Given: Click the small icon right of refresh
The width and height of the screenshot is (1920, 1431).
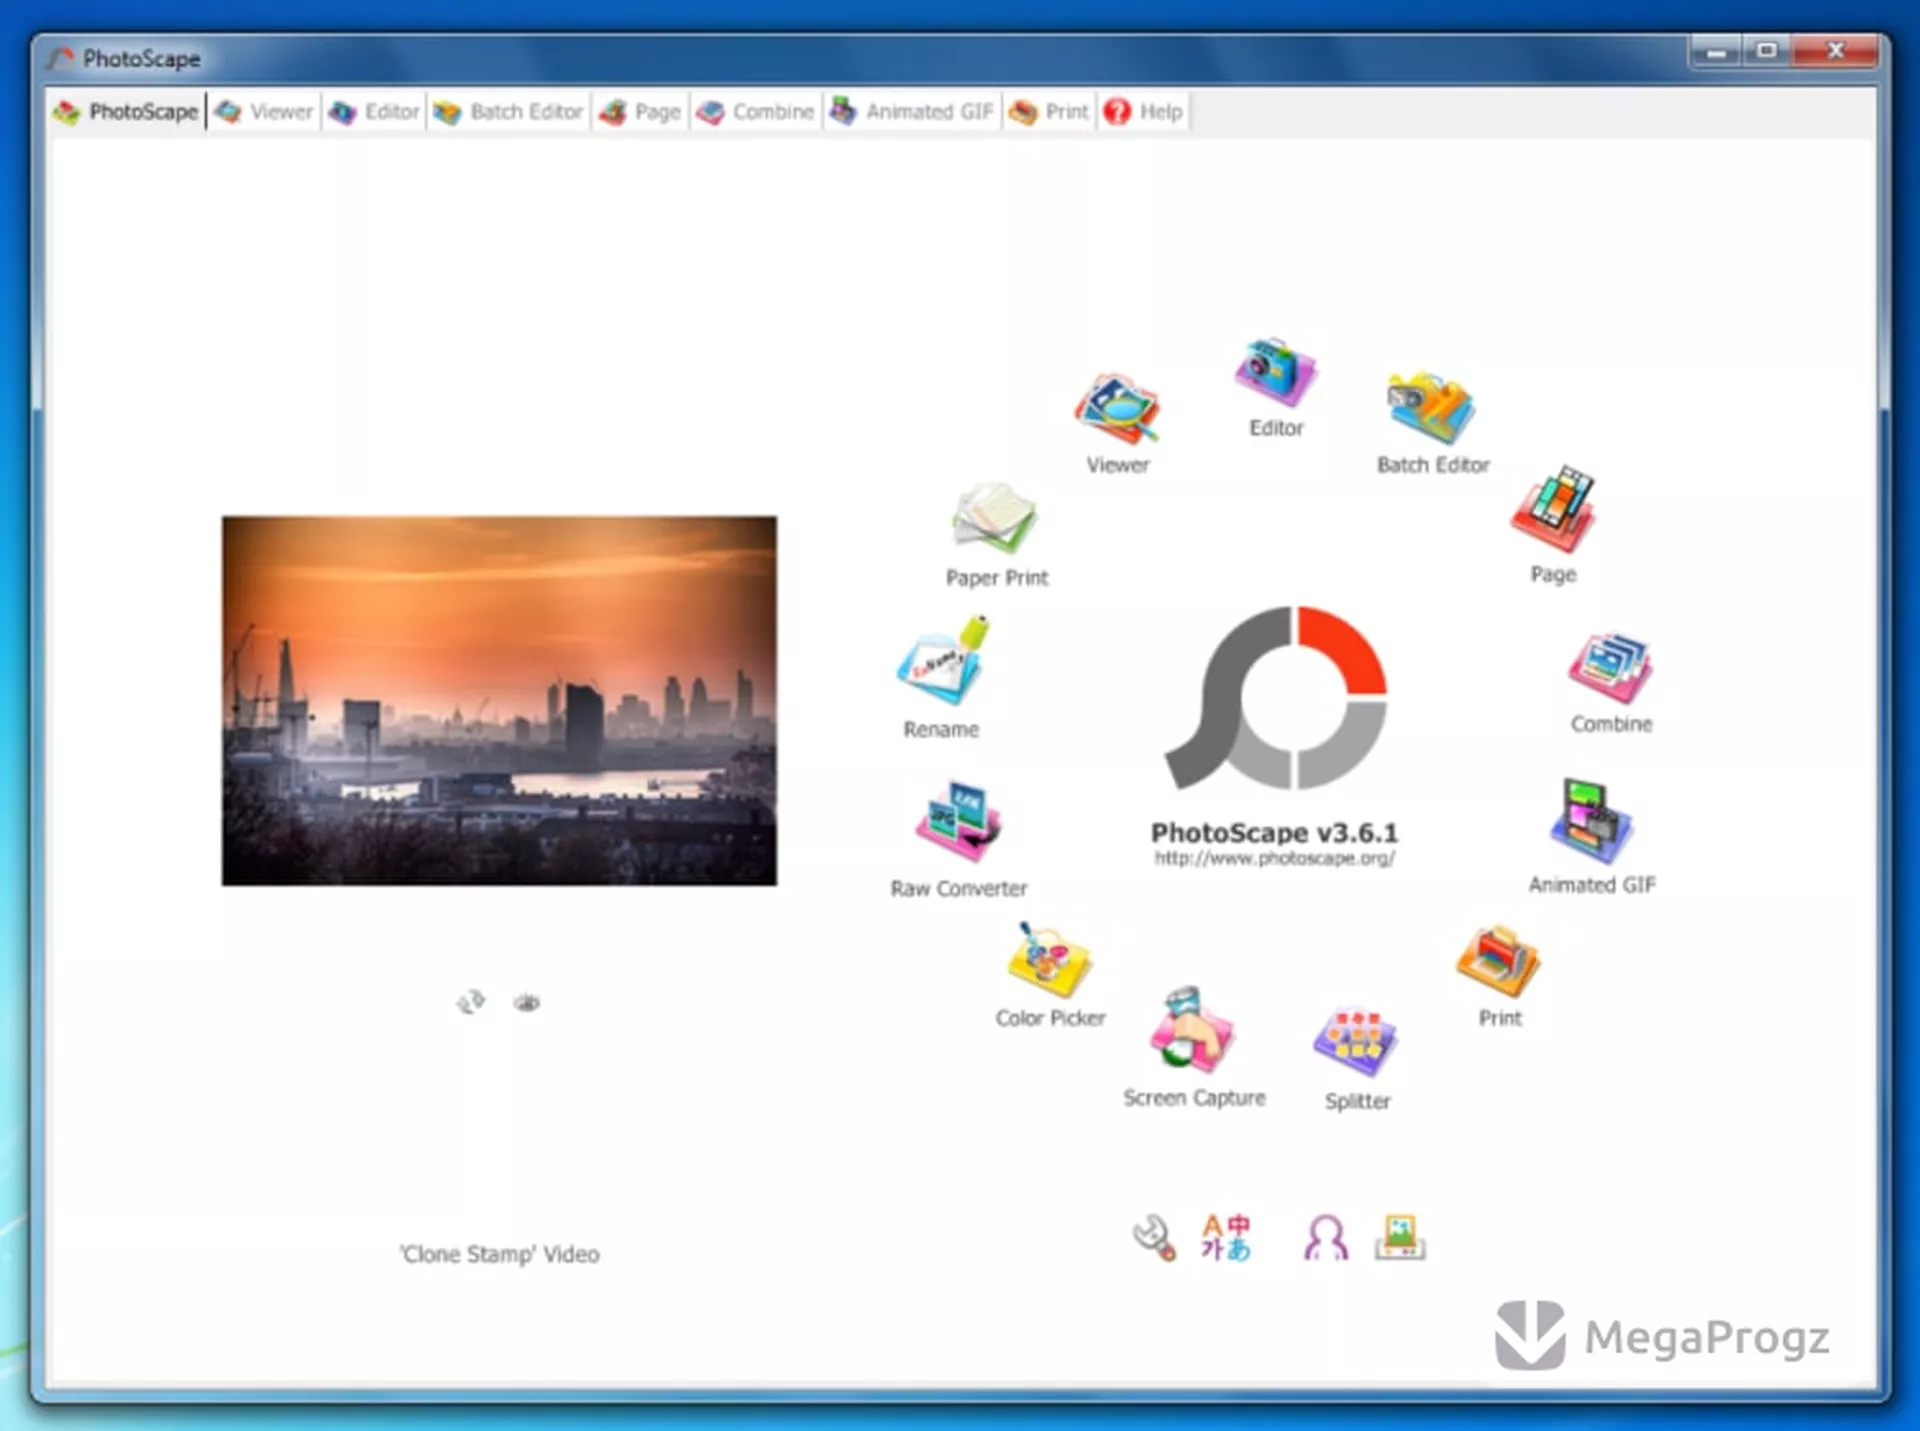Looking at the screenshot, I should [527, 1002].
